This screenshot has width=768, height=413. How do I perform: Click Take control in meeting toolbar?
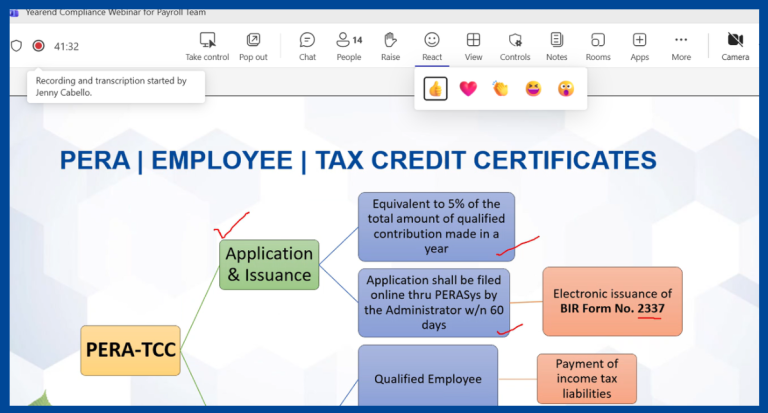click(x=207, y=45)
